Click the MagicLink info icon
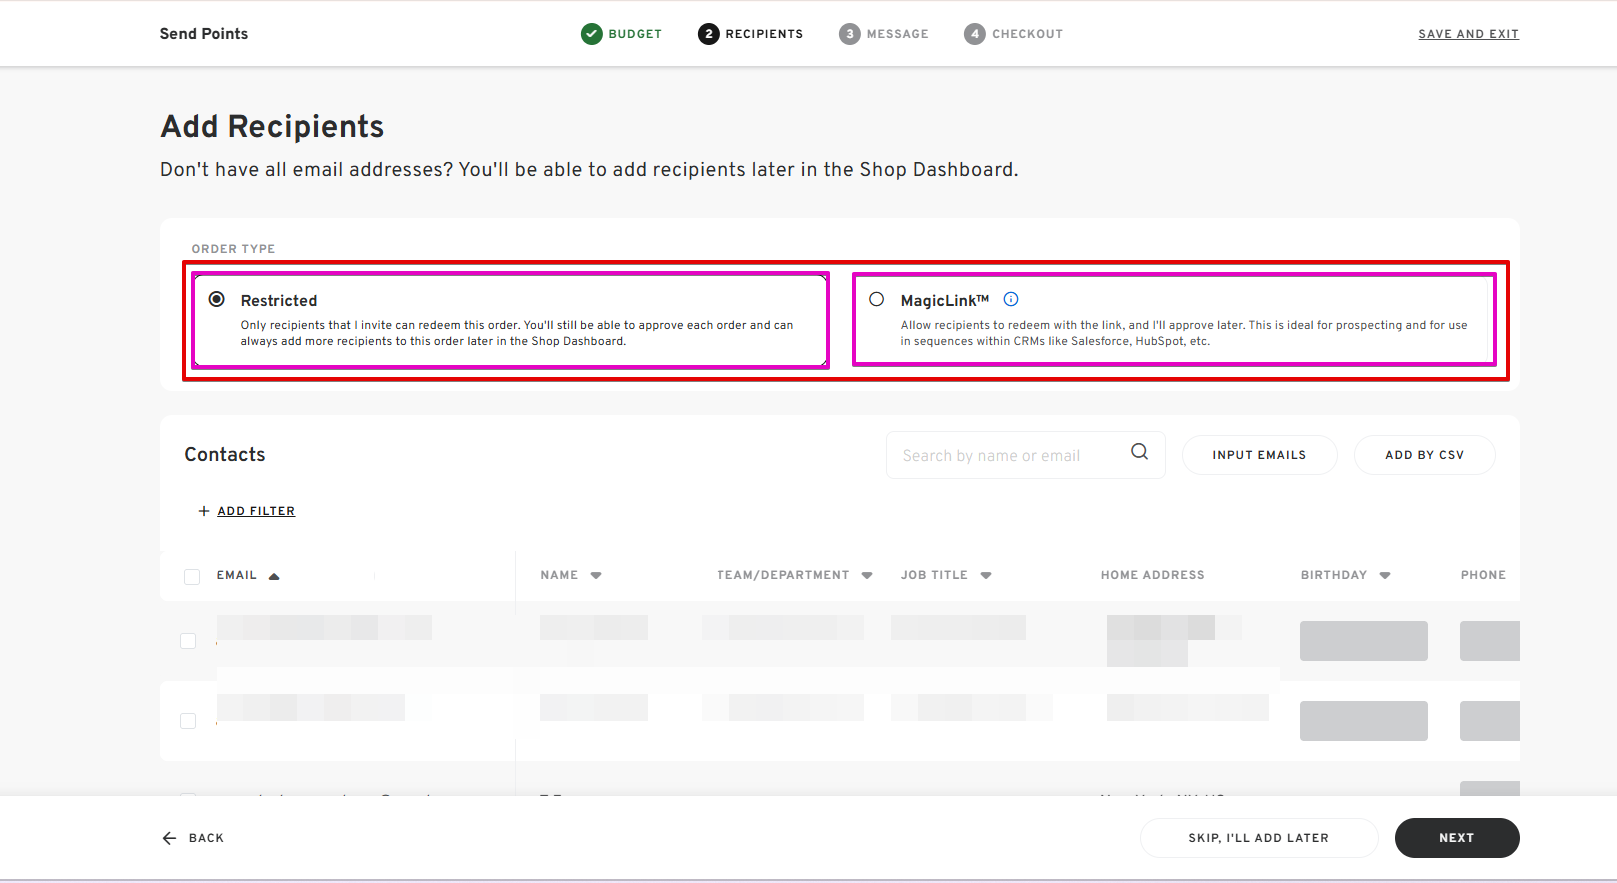Screen dimensions: 1617x883 1011,299
